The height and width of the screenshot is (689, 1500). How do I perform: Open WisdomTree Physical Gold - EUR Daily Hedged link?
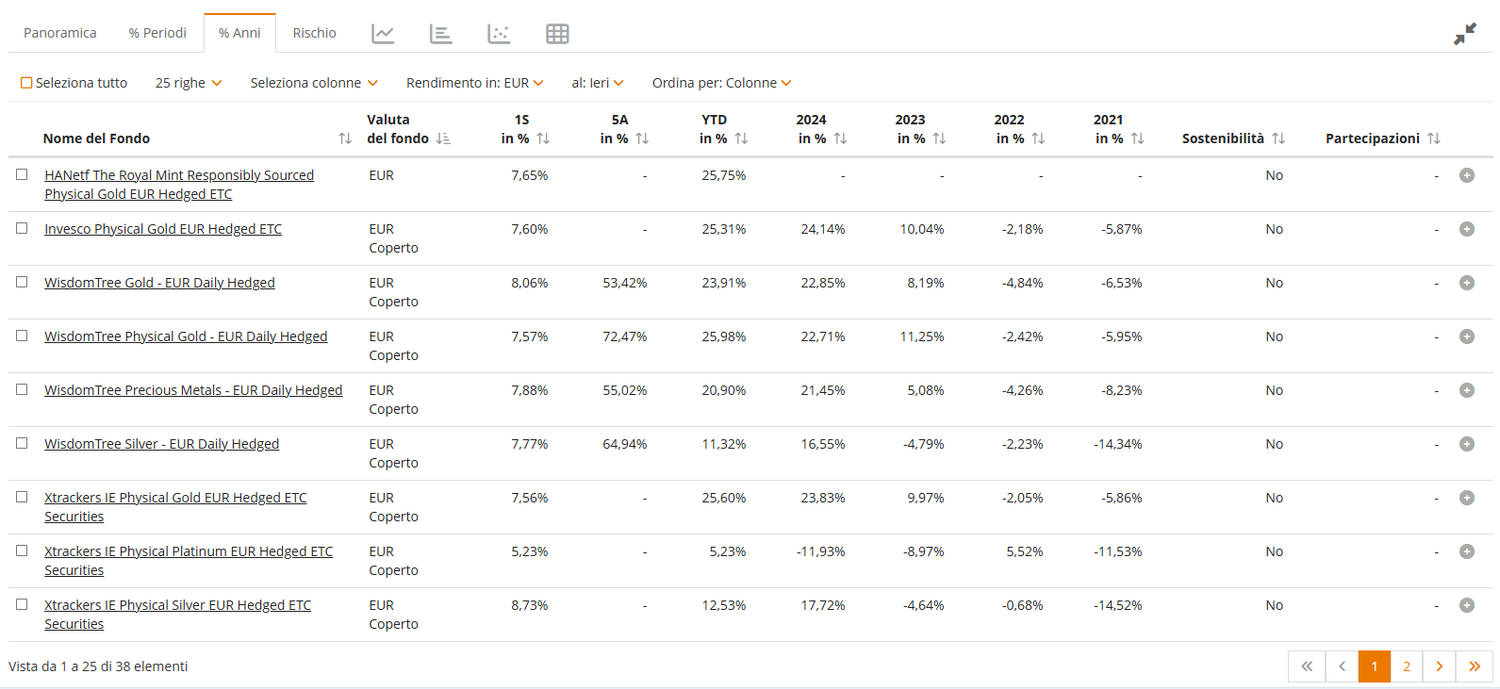pos(186,336)
